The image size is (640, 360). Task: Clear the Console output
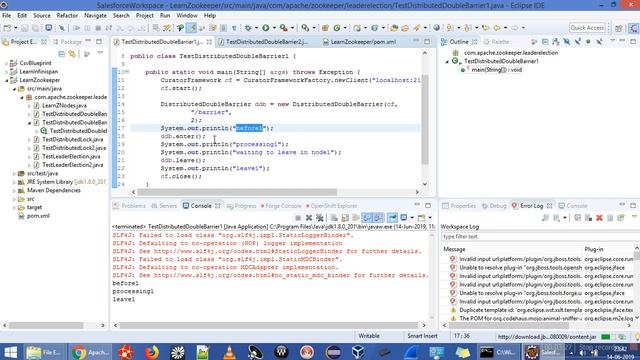[x=333, y=218]
